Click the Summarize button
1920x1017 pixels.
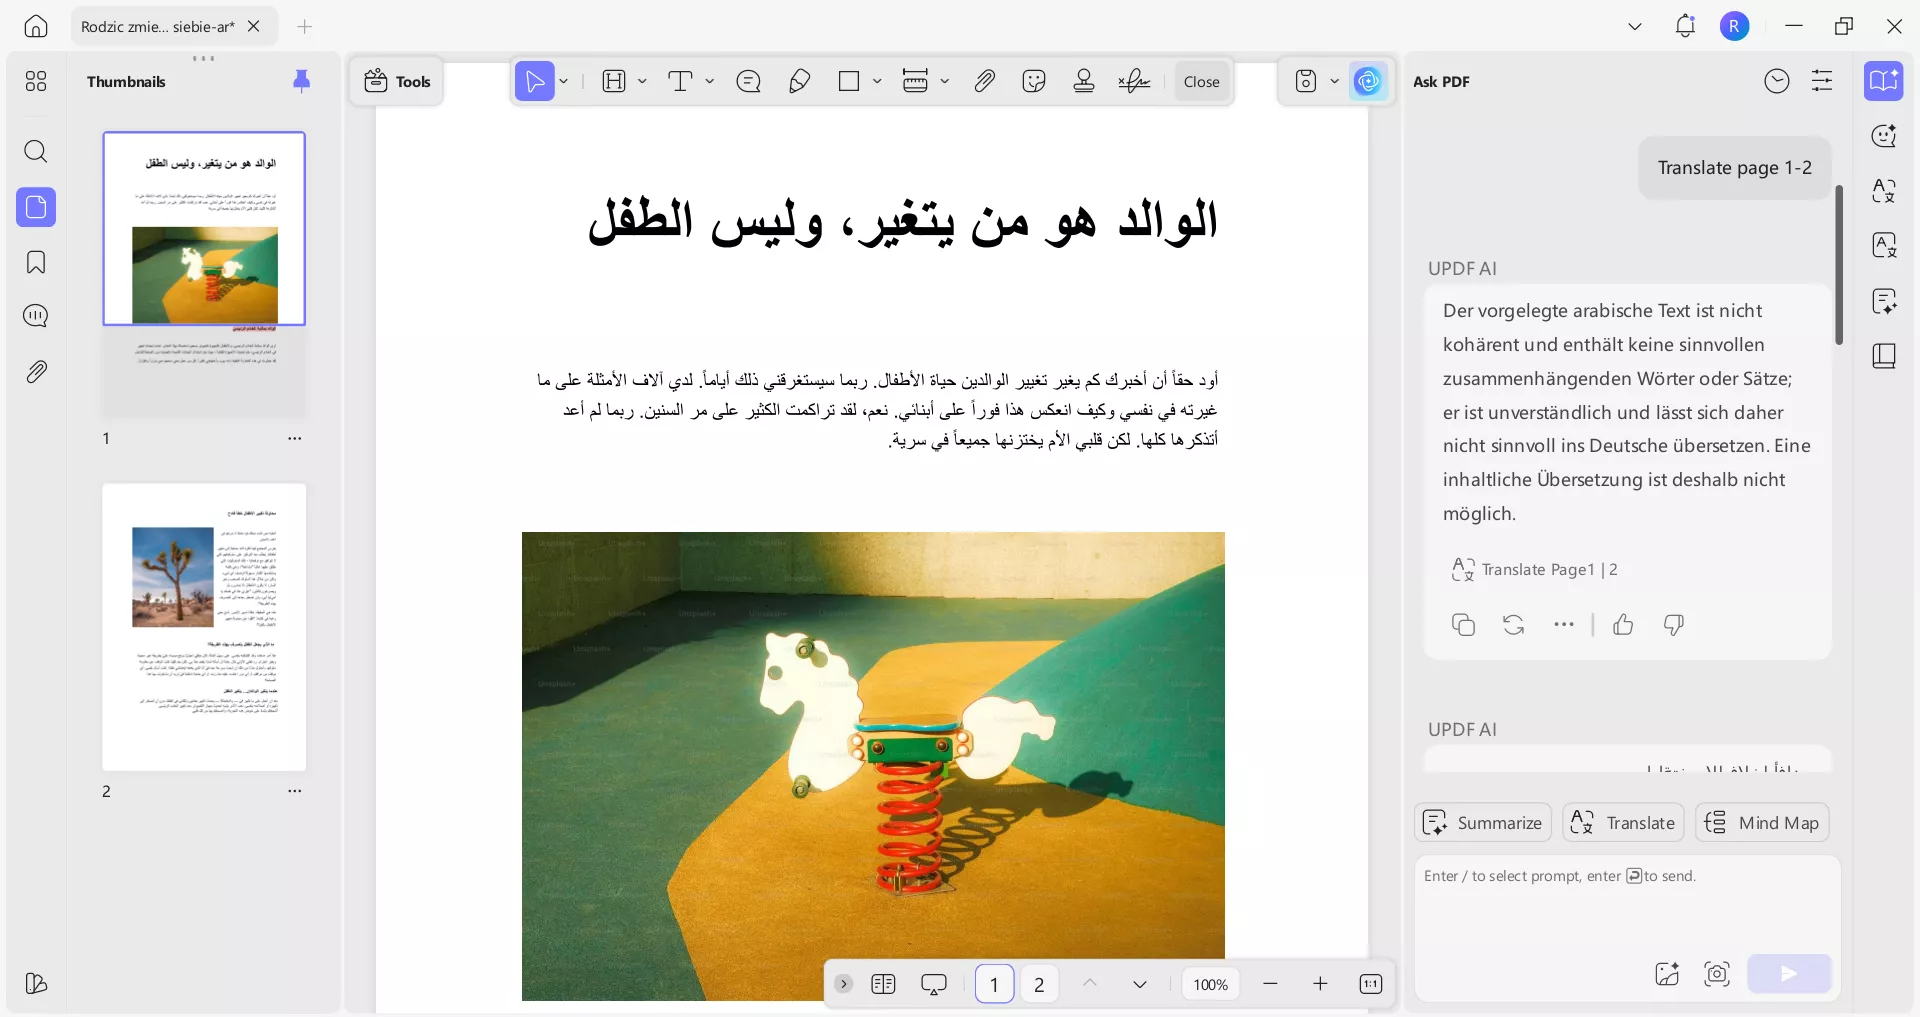pyautogui.click(x=1482, y=822)
